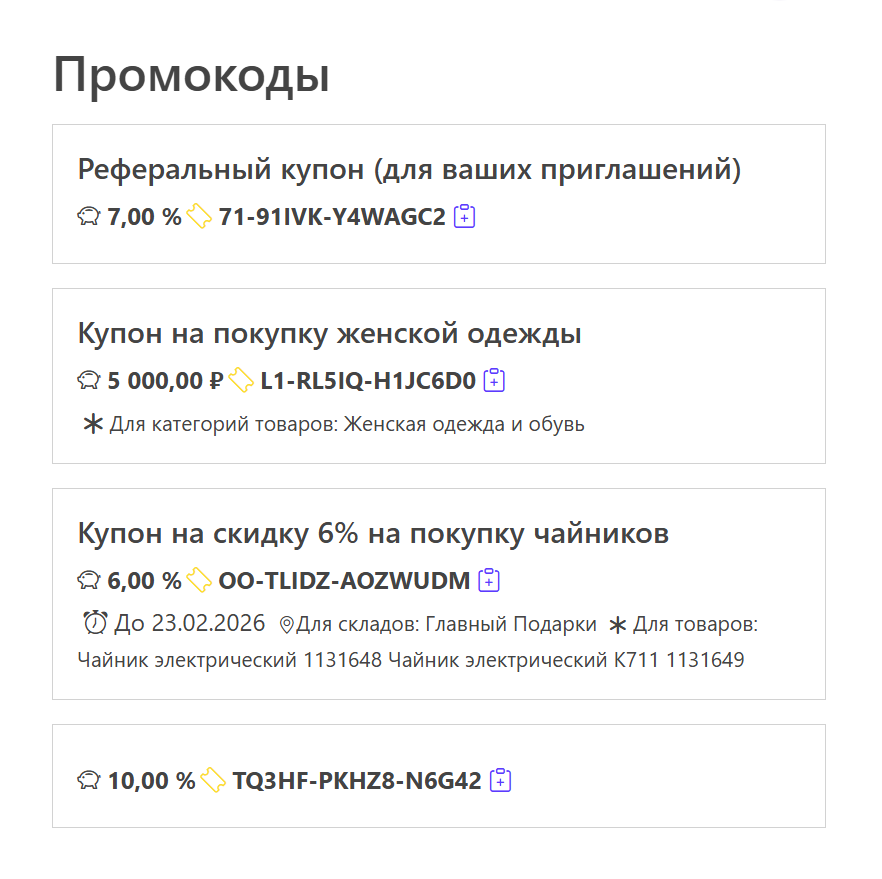Click the asterisk icon near Женская одежда note
The height and width of the screenshot is (879, 882).
94,423
